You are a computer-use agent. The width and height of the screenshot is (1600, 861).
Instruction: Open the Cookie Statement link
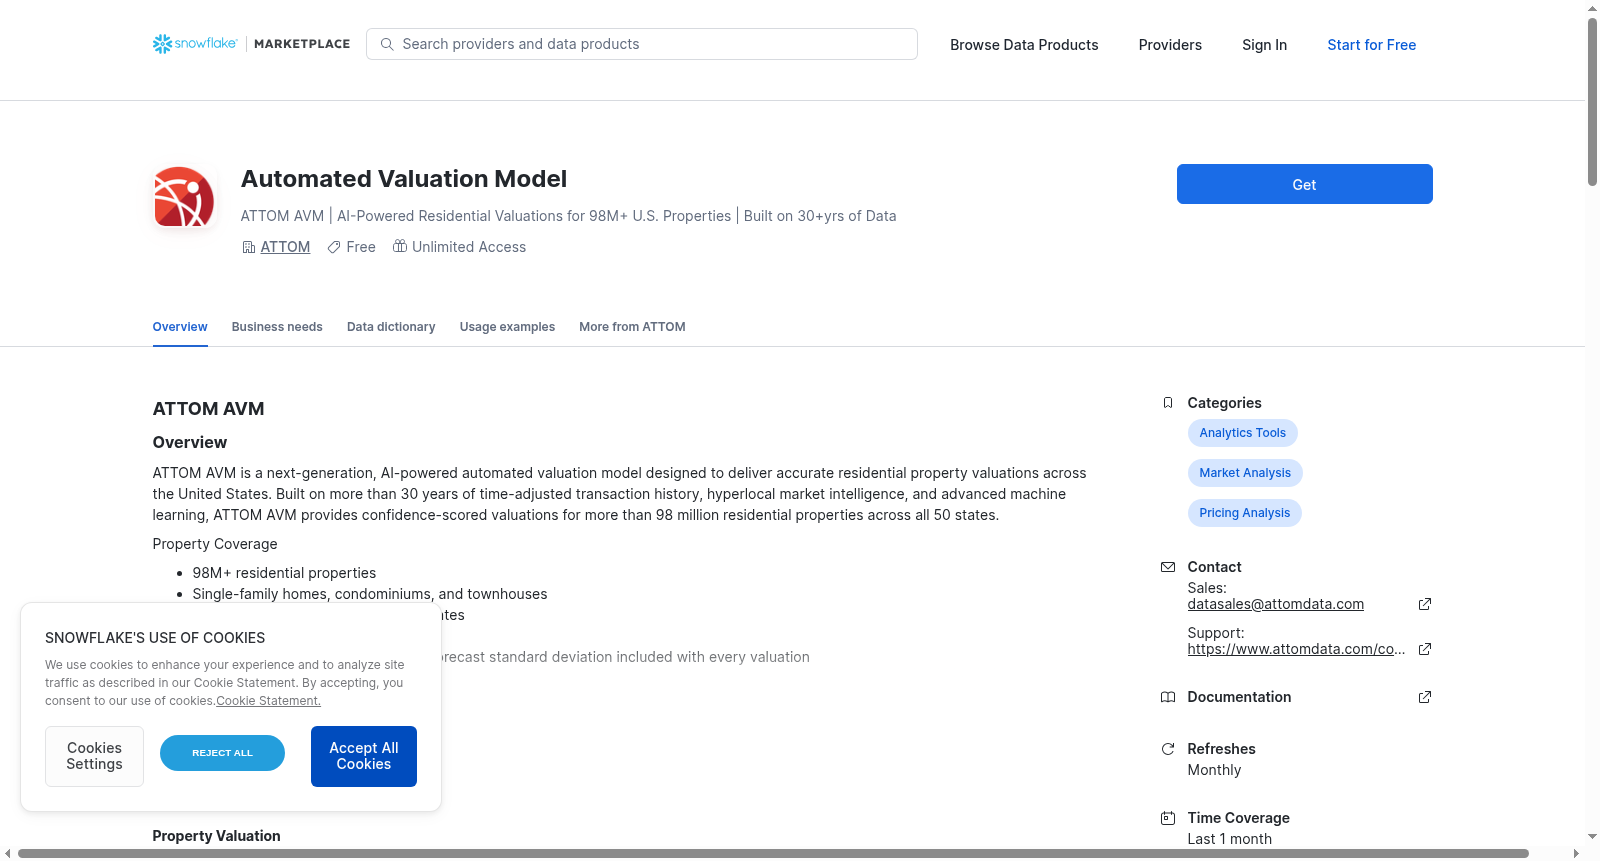[x=268, y=701]
